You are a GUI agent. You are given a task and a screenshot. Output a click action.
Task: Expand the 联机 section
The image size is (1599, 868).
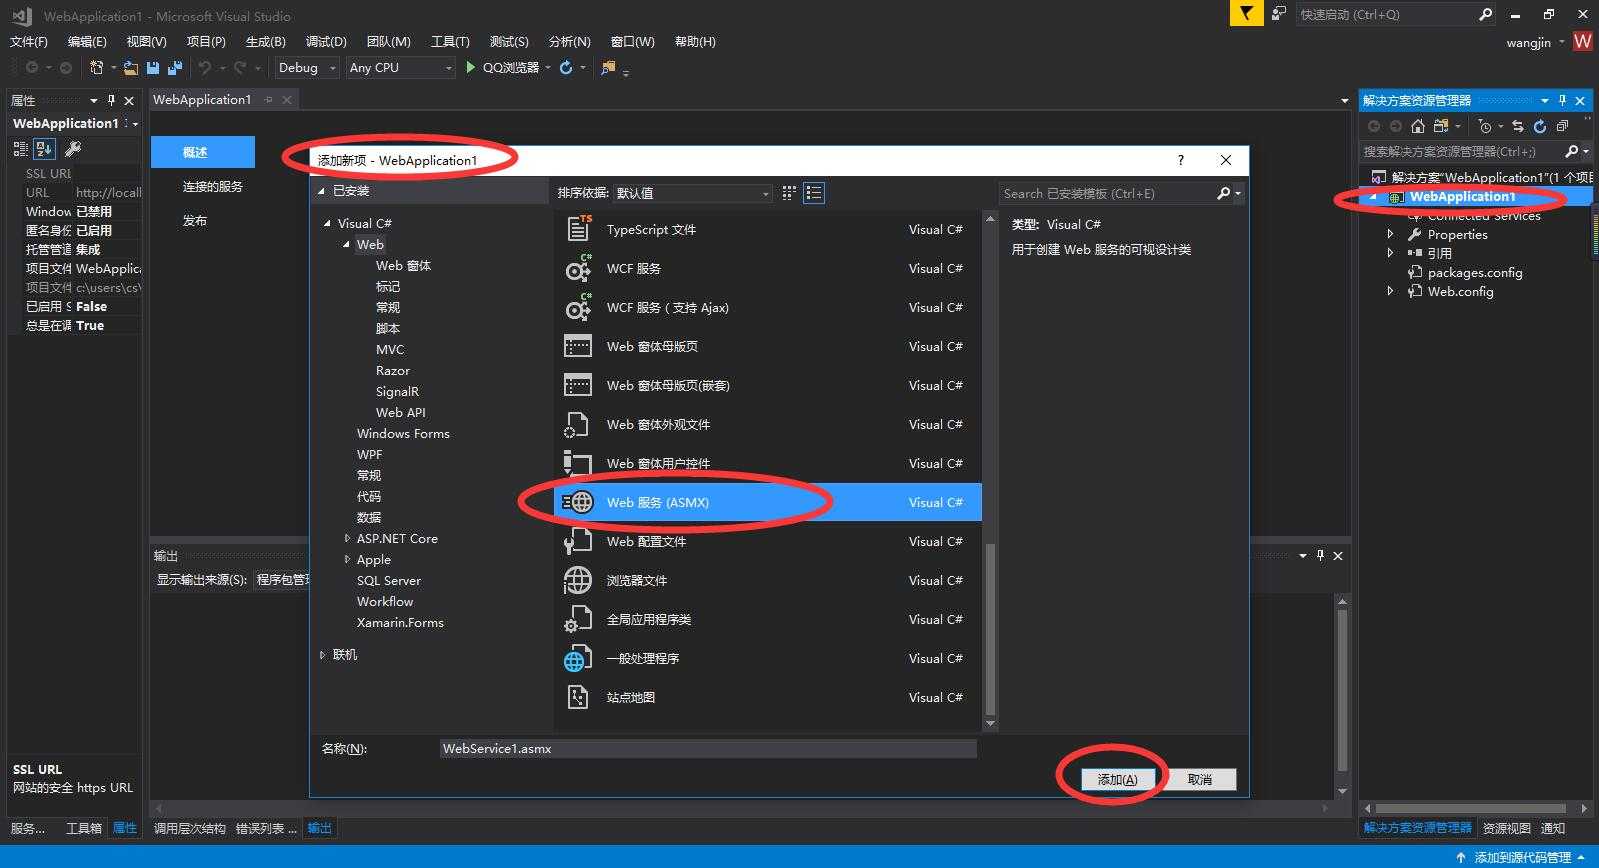click(322, 654)
